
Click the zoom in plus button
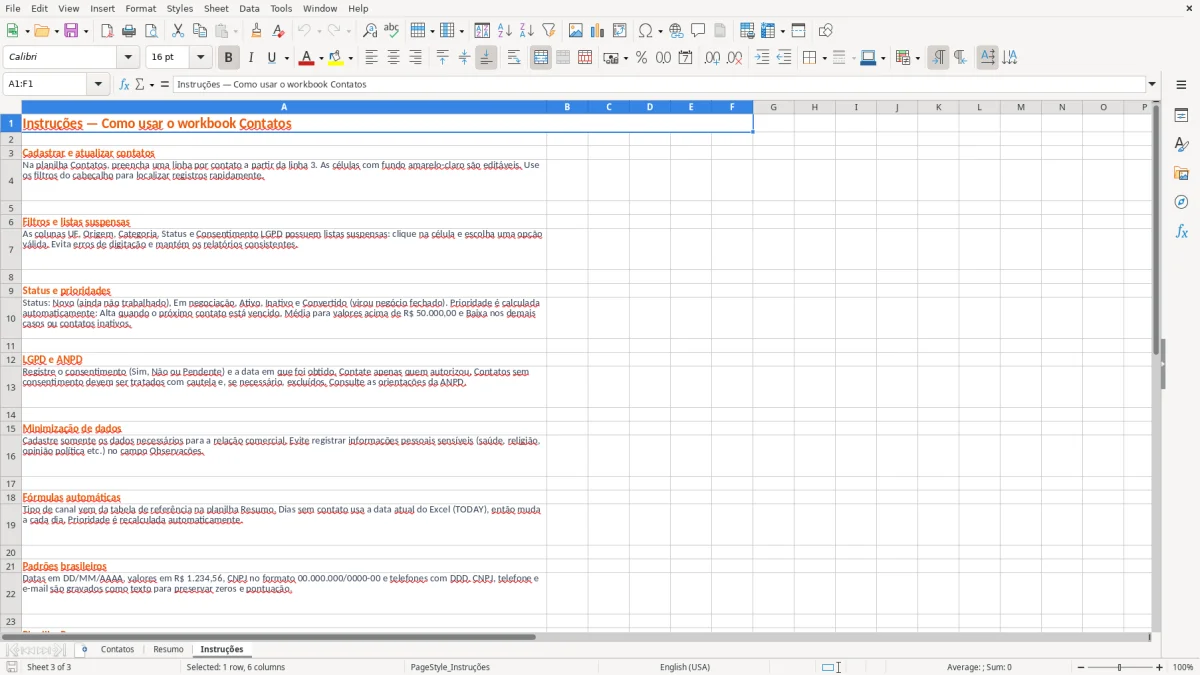[x=1160, y=667]
